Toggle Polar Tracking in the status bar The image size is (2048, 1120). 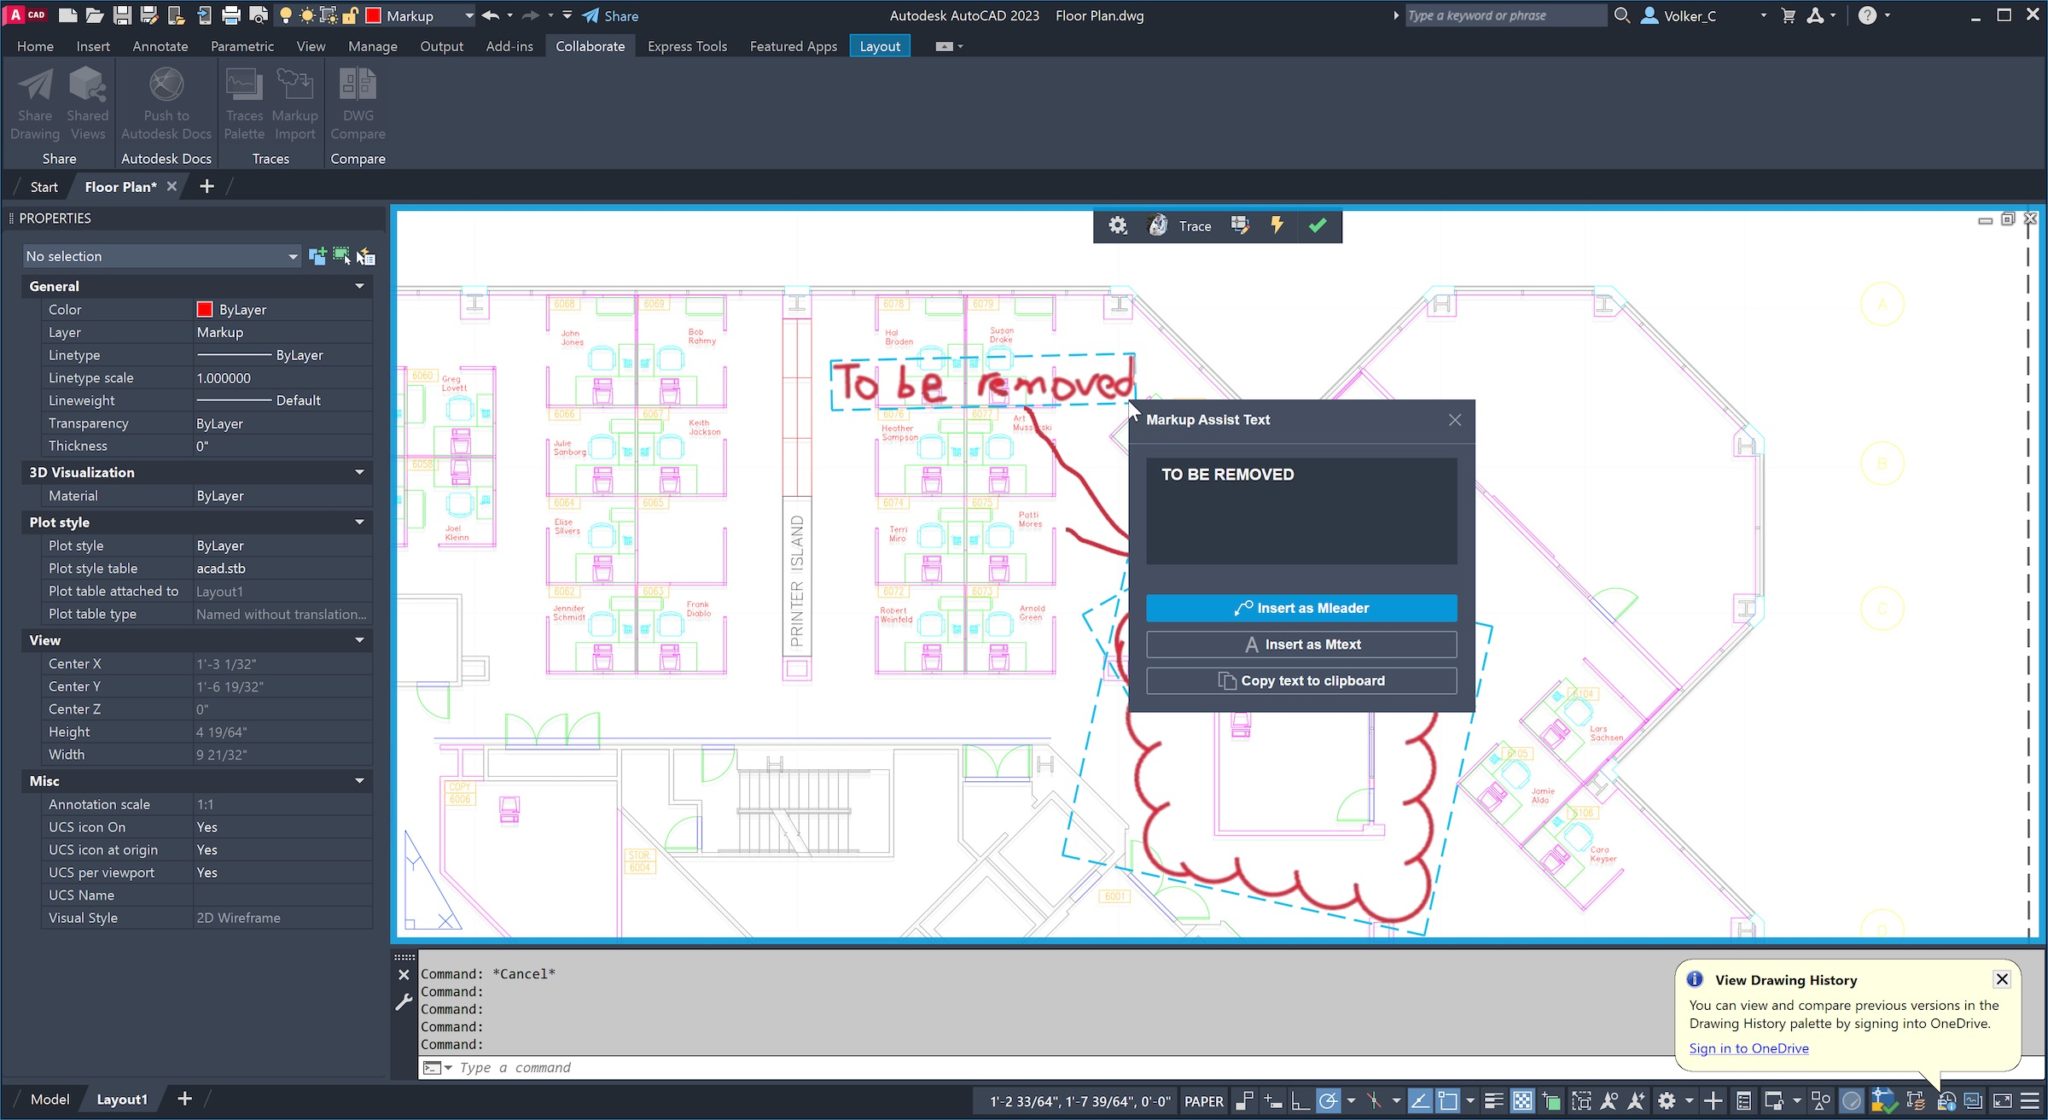click(1328, 1100)
